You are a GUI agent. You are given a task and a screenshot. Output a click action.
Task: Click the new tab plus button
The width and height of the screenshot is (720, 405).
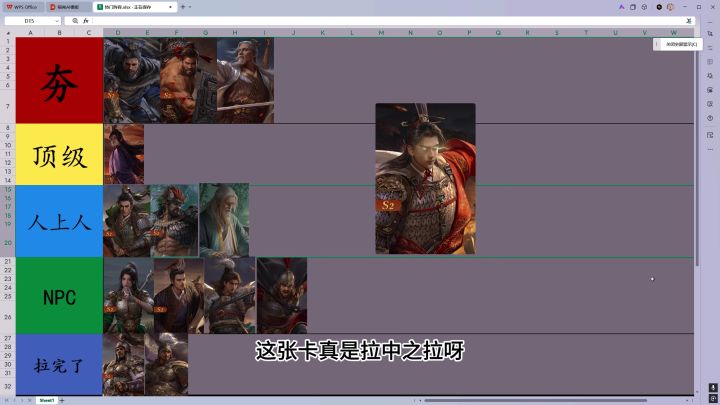[183, 7]
